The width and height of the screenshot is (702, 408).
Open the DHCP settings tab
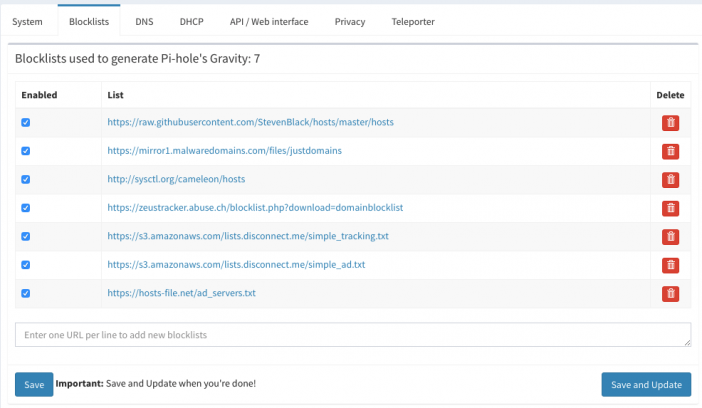[192, 21]
